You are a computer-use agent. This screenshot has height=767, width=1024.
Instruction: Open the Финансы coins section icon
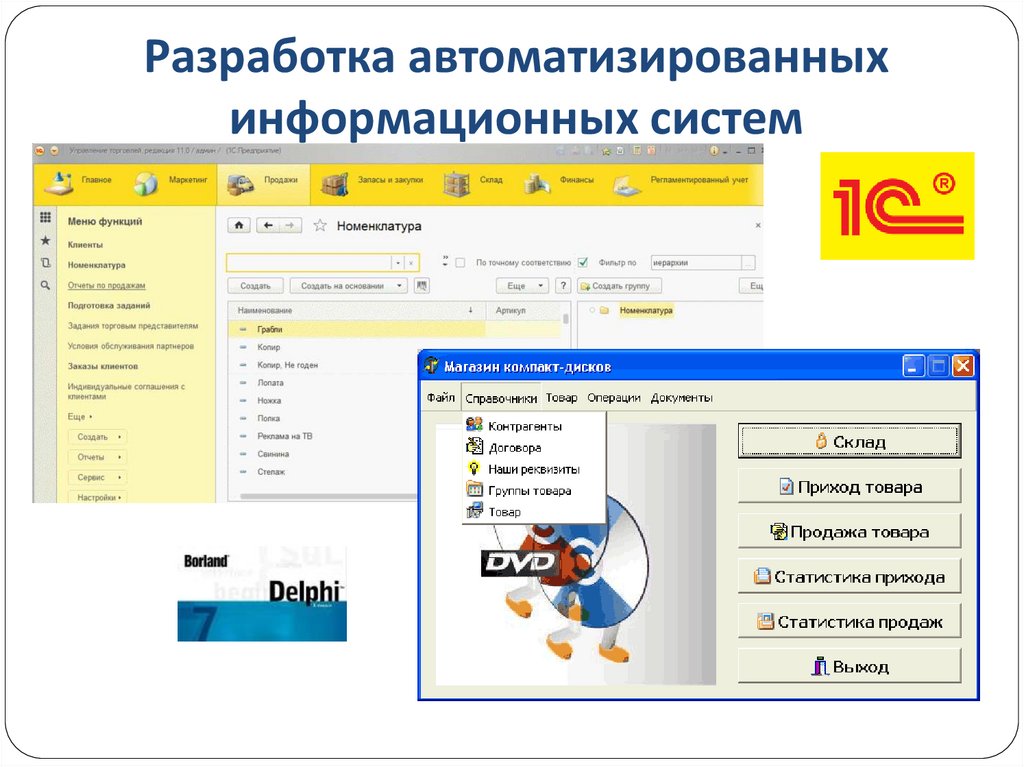(537, 184)
